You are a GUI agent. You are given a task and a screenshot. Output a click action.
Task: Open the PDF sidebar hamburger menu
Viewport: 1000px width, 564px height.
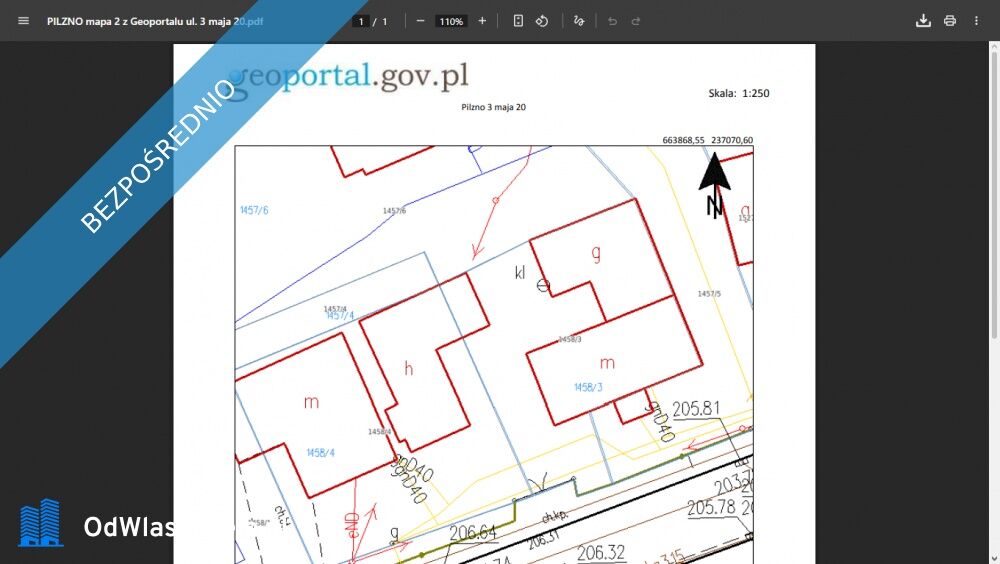pyautogui.click(x=23, y=21)
